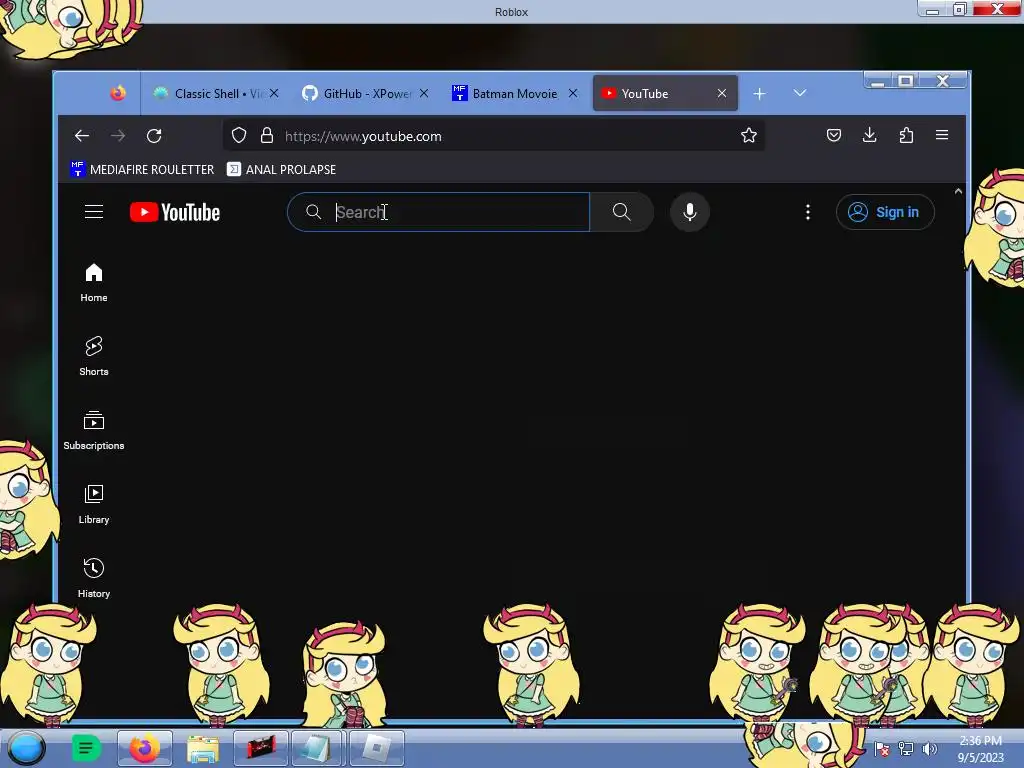This screenshot has width=1024, height=768.
Task: Open volume control in system tray
Action: [x=929, y=748]
